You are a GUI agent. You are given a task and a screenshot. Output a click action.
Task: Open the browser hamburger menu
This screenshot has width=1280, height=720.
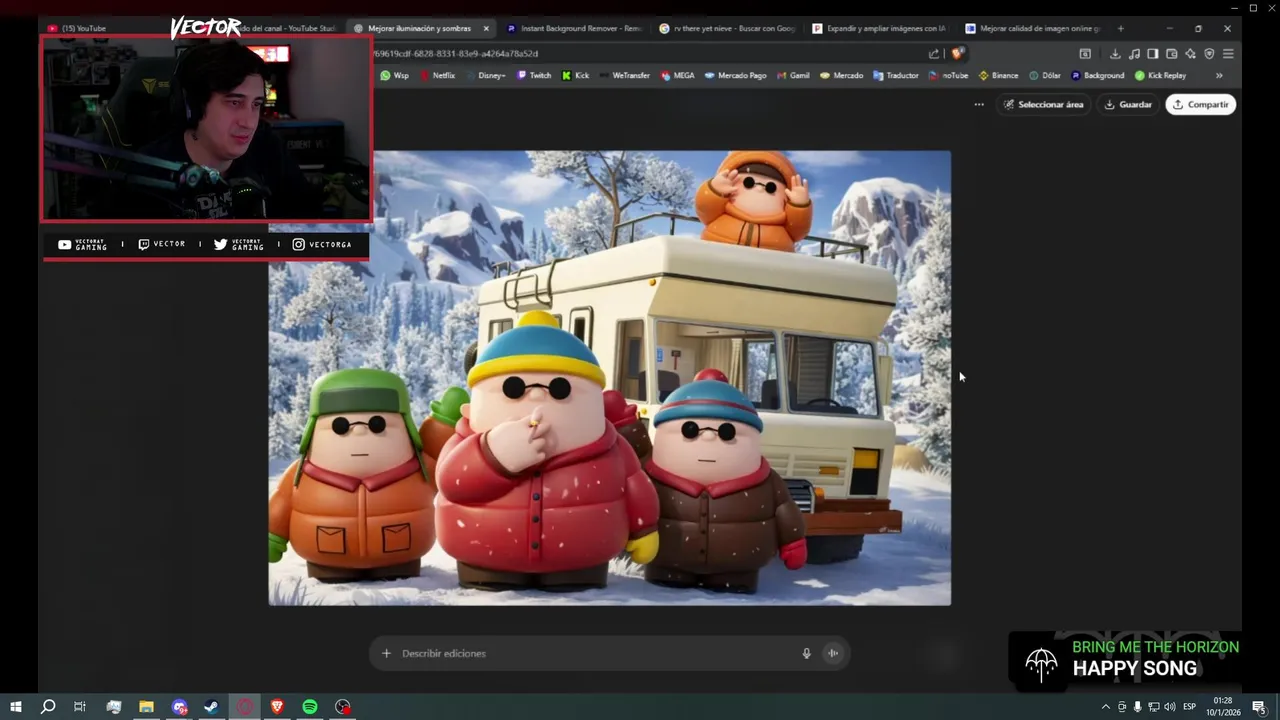(x=1228, y=54)
